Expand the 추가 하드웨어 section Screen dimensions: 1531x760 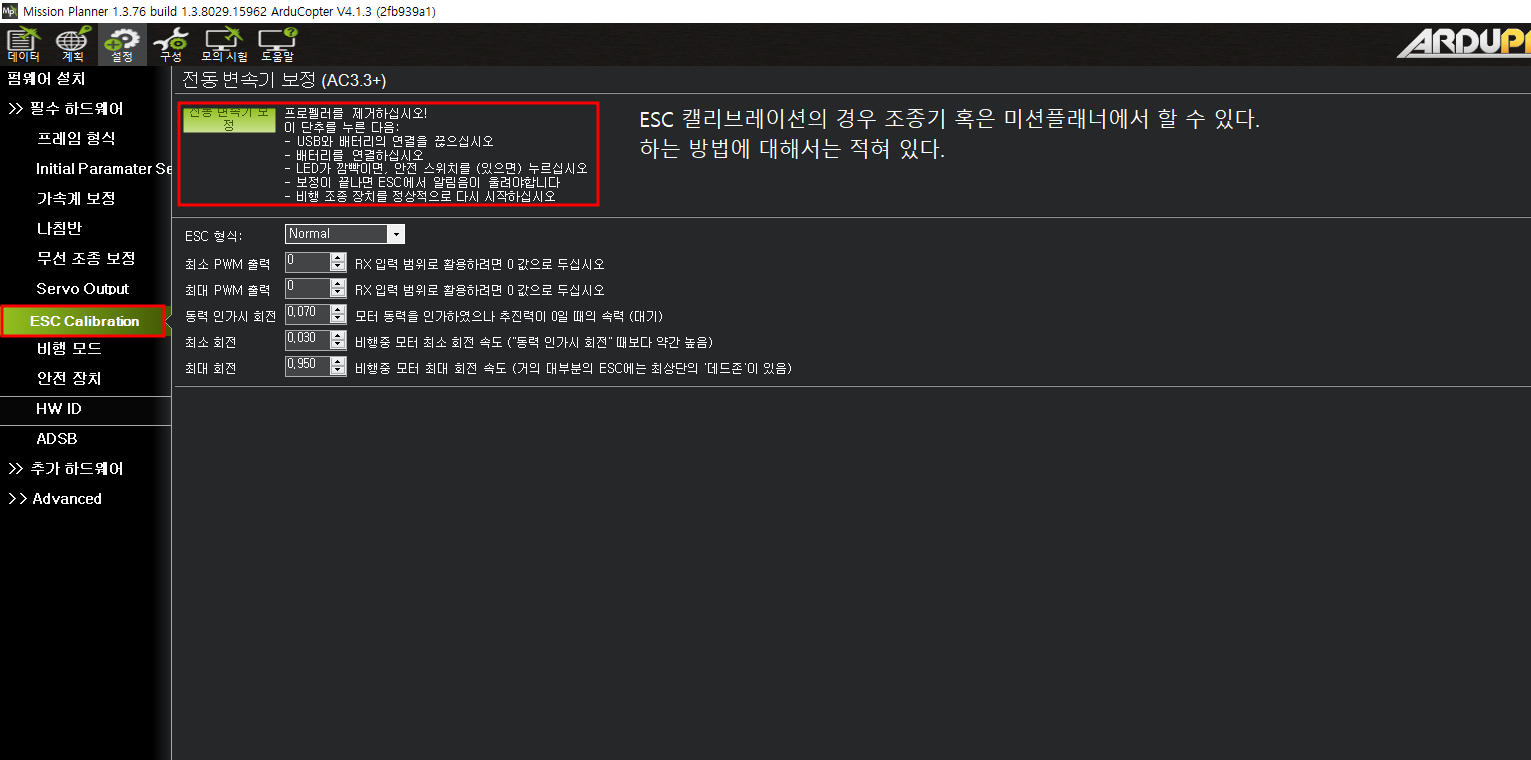pos(66,468)
